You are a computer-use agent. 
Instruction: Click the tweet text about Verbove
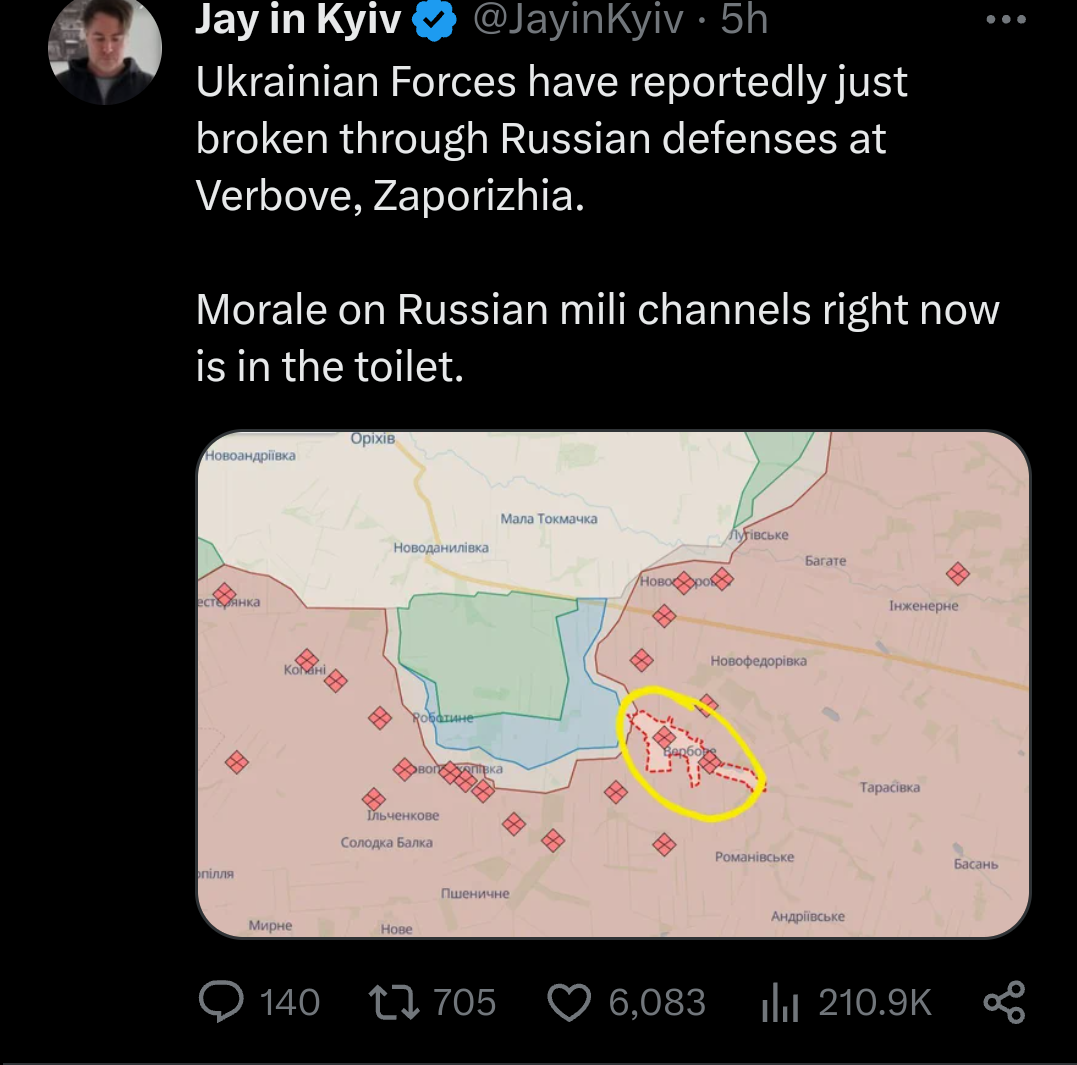(x=550, y=139)
